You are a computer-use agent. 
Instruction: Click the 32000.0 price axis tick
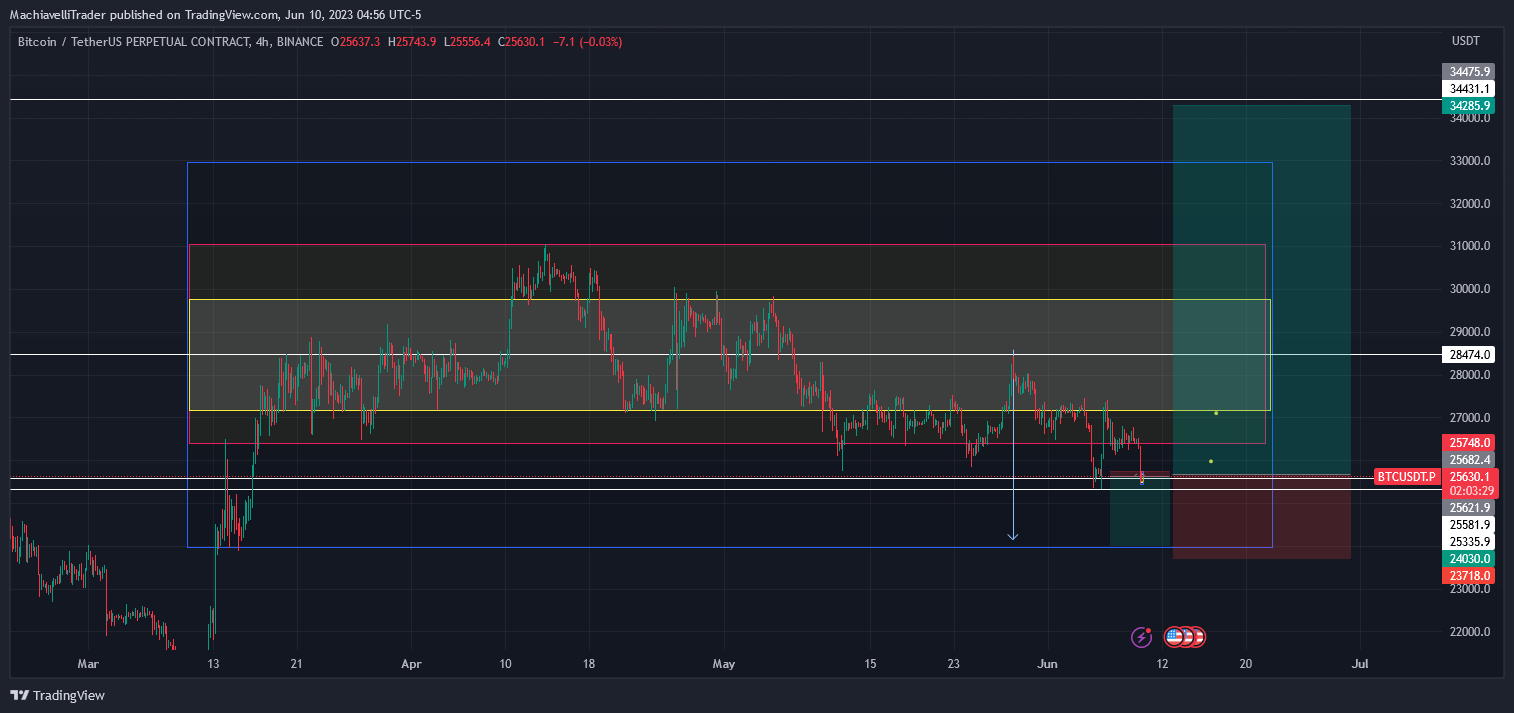1469,204
